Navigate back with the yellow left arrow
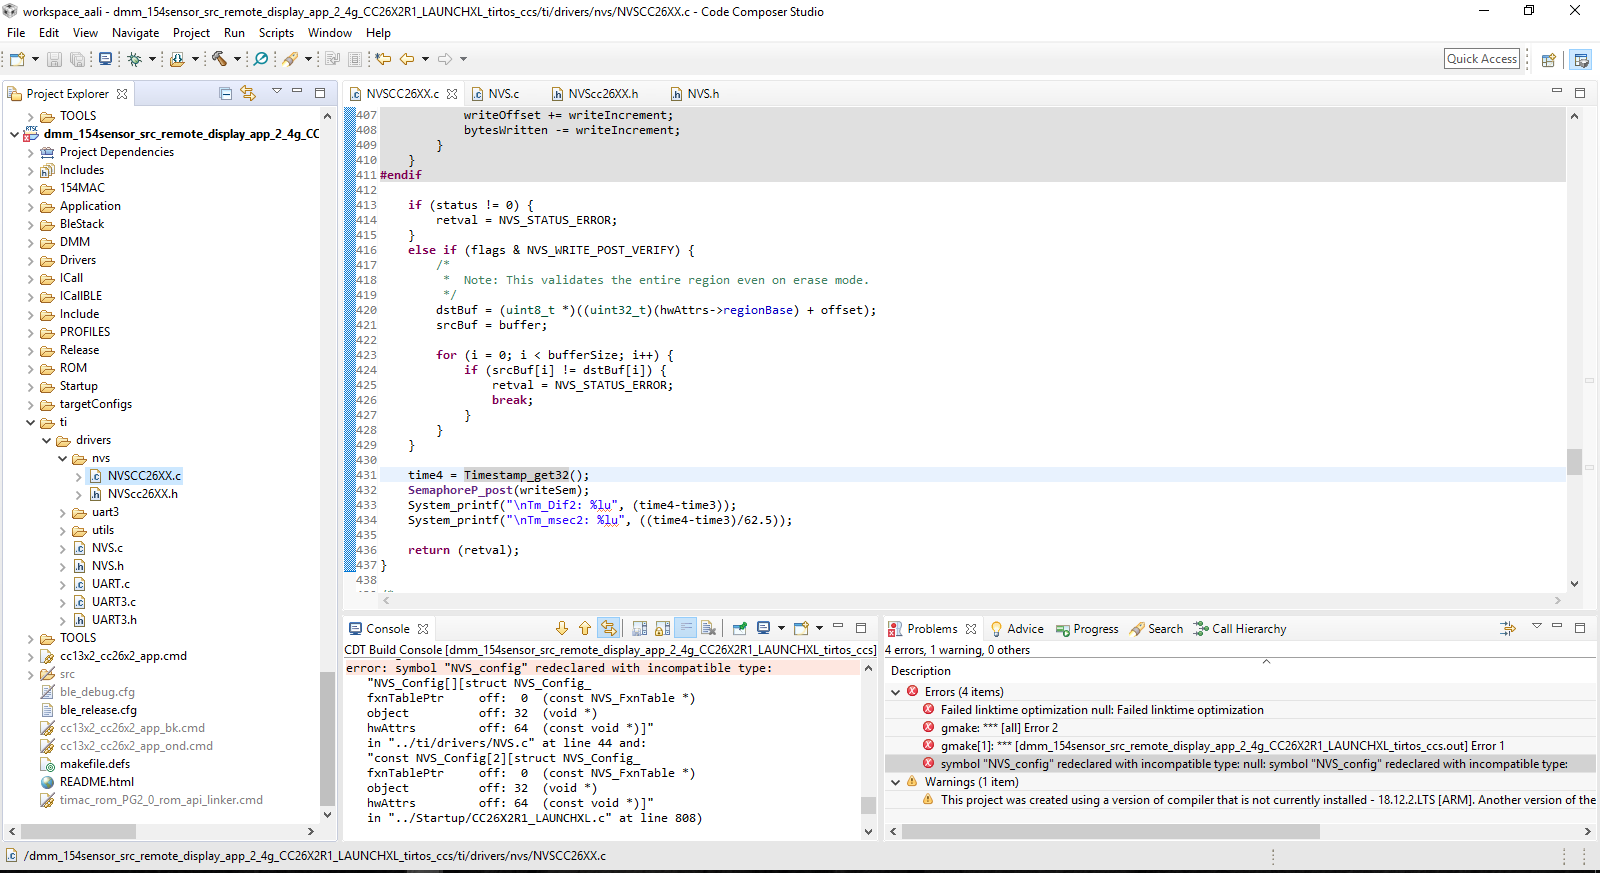1600x873 pixels. pos(407,59)
